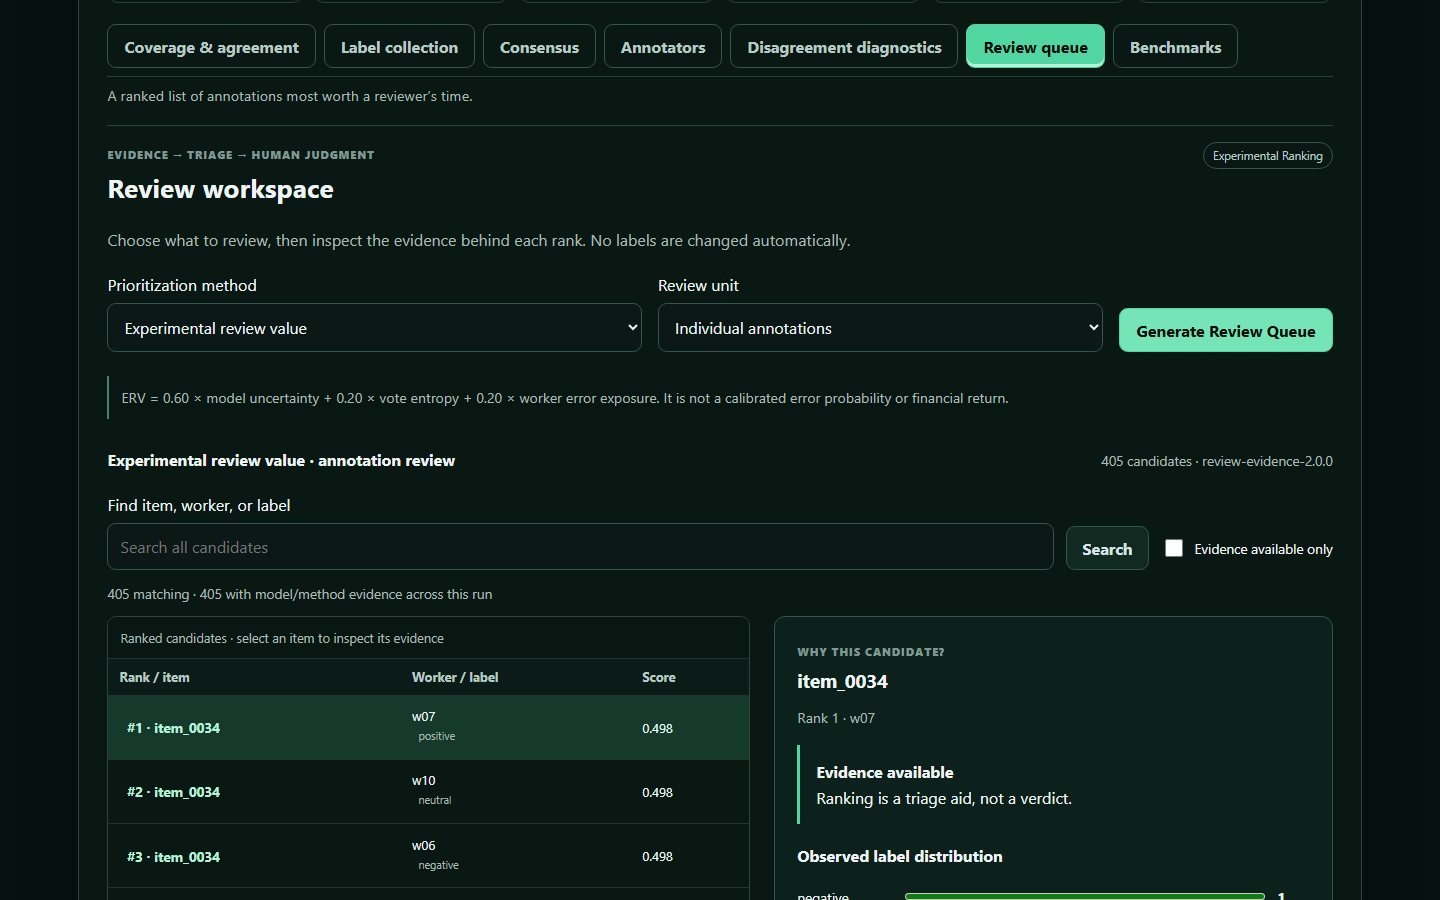This screenshot has height=900, width=1440.
Task: Click the ERV formula description text
Action: click(x=565, y=398)
